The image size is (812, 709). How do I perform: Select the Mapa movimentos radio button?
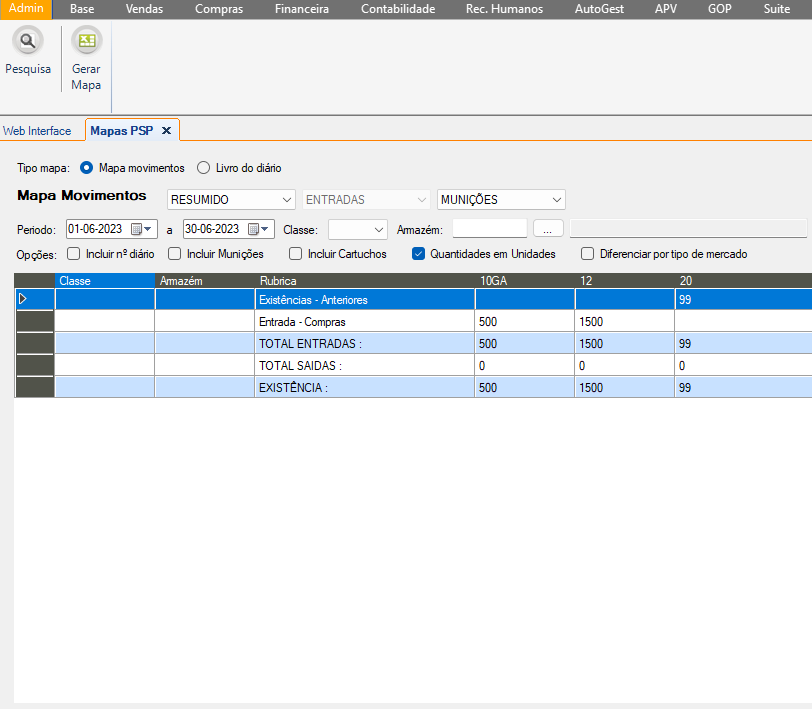click(x=86, y=168)
